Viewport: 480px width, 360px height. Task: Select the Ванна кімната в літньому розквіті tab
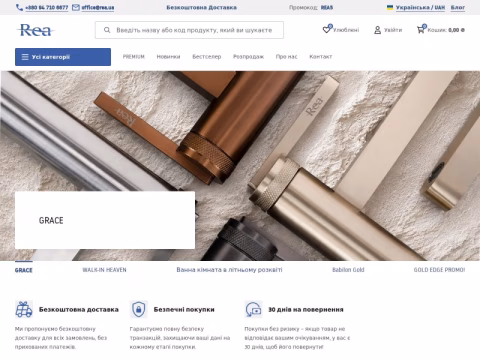(x=229, y=270)
